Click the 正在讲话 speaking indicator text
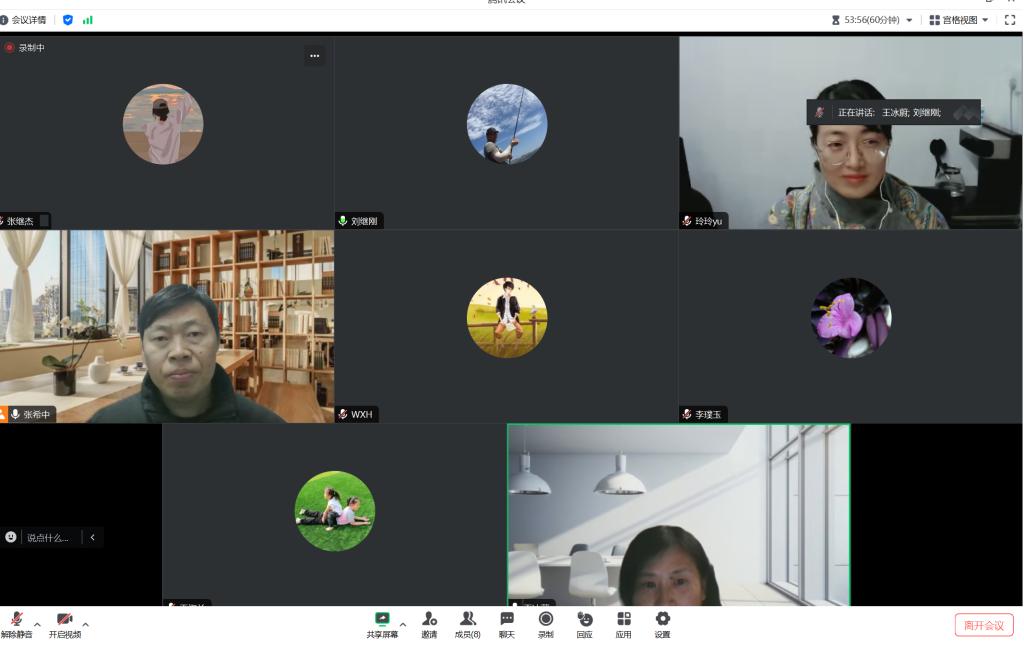 point(889,113)
